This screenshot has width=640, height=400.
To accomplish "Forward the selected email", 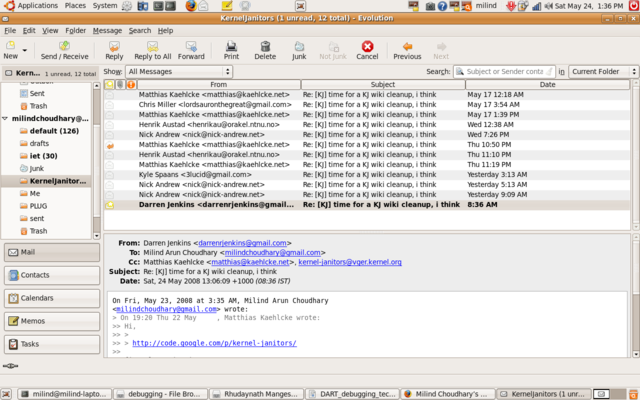I will click(x=191, y=50).
